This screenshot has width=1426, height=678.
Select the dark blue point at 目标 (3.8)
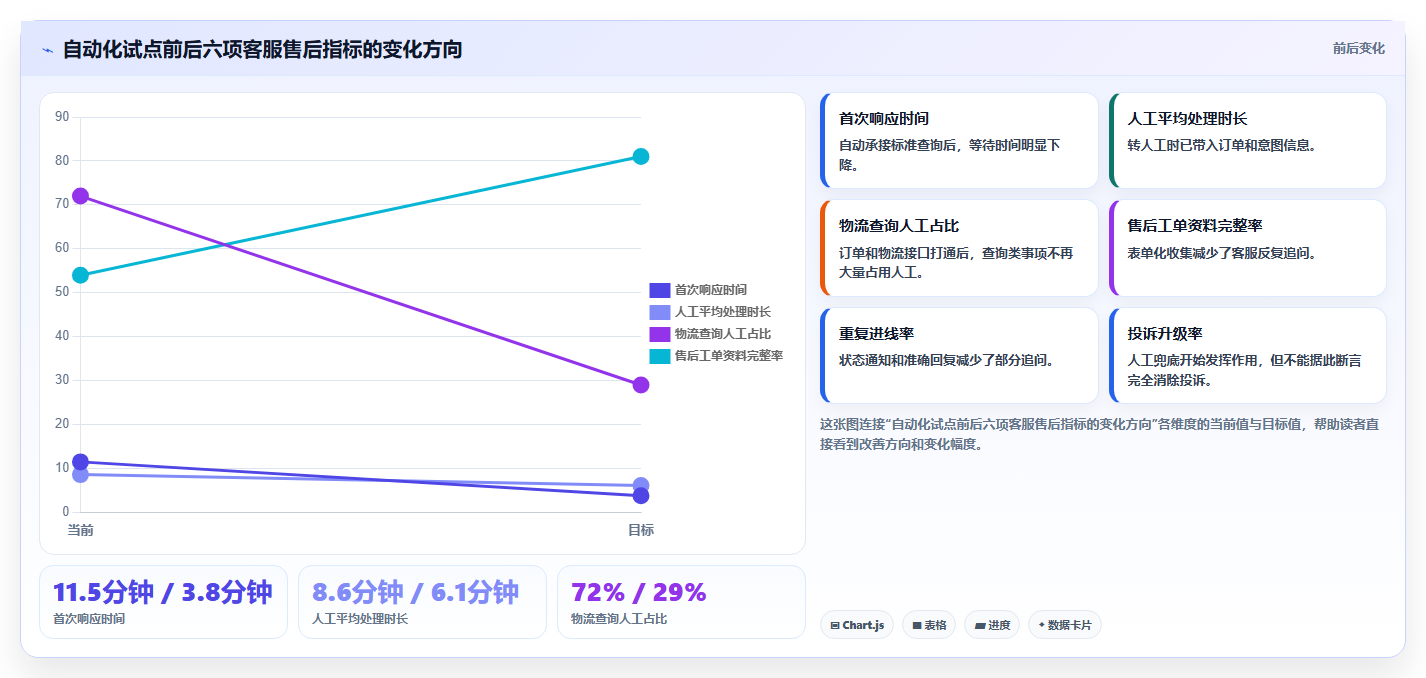pyautogui.click(x=641, y=496)
